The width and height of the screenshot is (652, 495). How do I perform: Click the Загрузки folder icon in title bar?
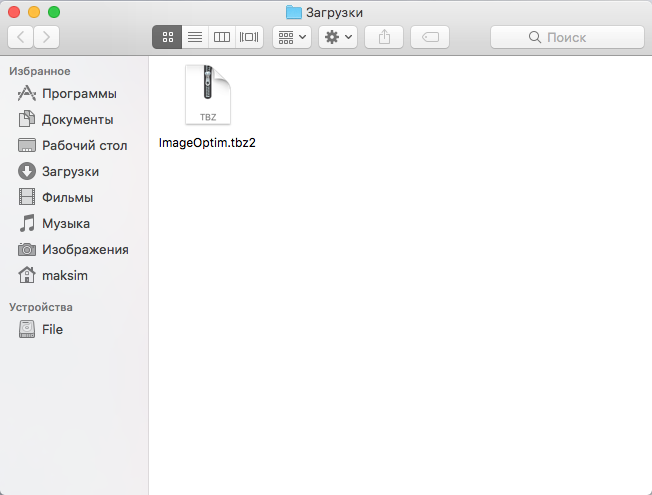294,12
